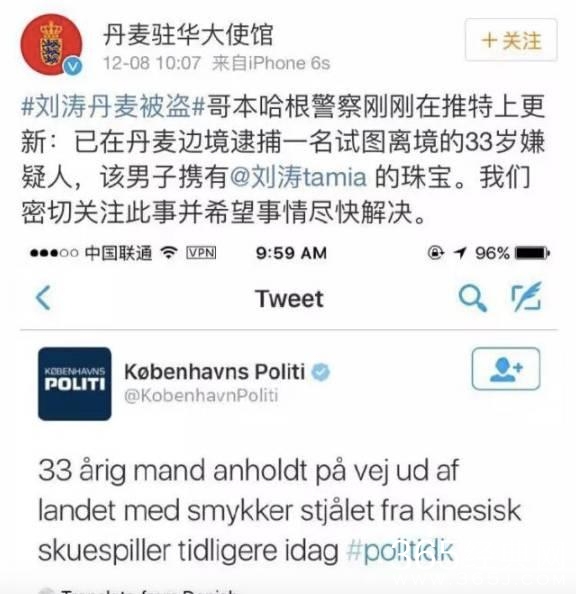This screenshot has width=576, height=594.
Task: Click the Københavns Politi display name
Action: click(214, 371)
